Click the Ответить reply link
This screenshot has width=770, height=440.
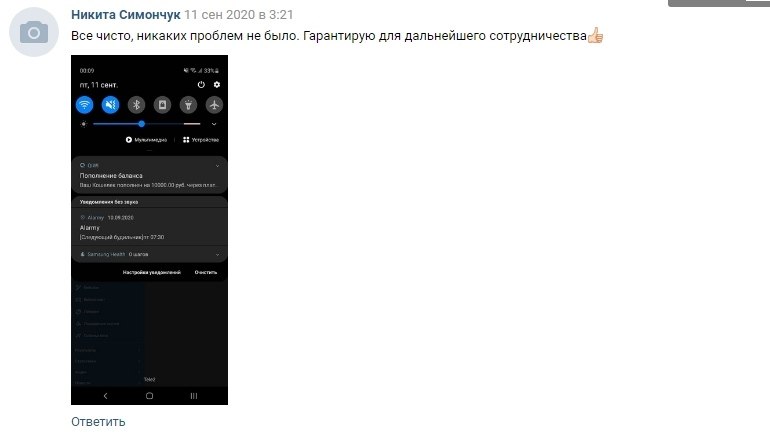[x=98, y=422]
